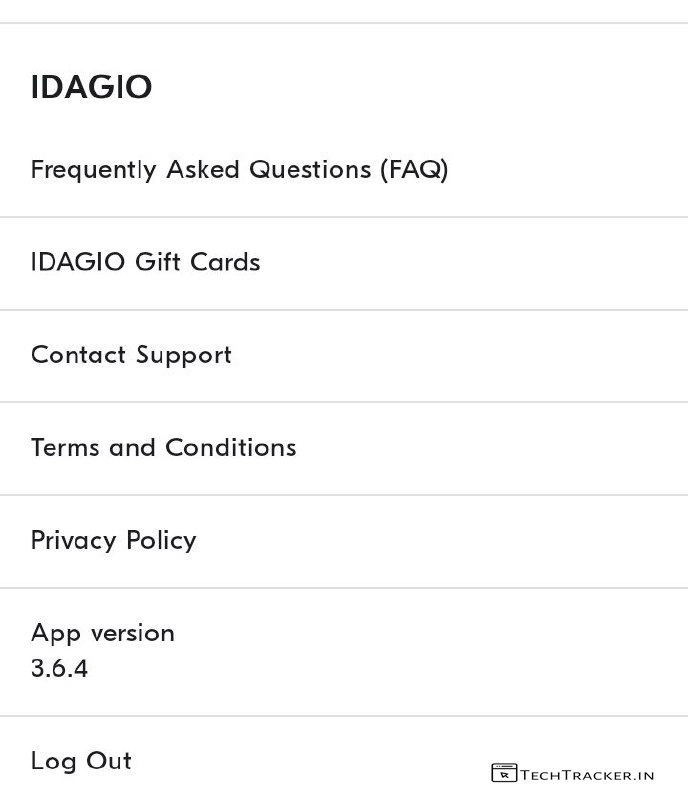The width and height of the screenshot is (688, 800).
Task: Tap the word FAQ in parentheses
Action: coord(414,170)
